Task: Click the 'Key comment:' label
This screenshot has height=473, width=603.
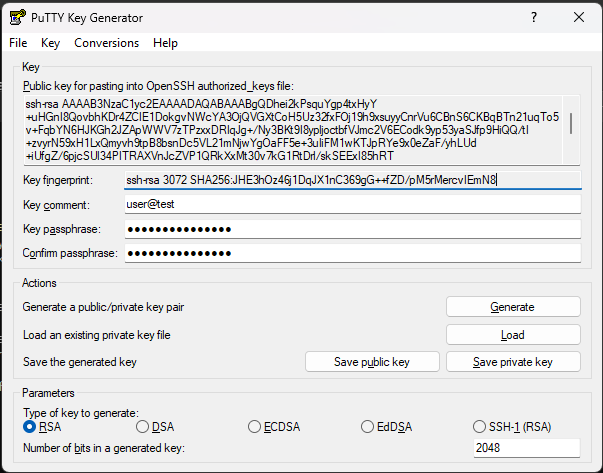Action: click(56, 205)
